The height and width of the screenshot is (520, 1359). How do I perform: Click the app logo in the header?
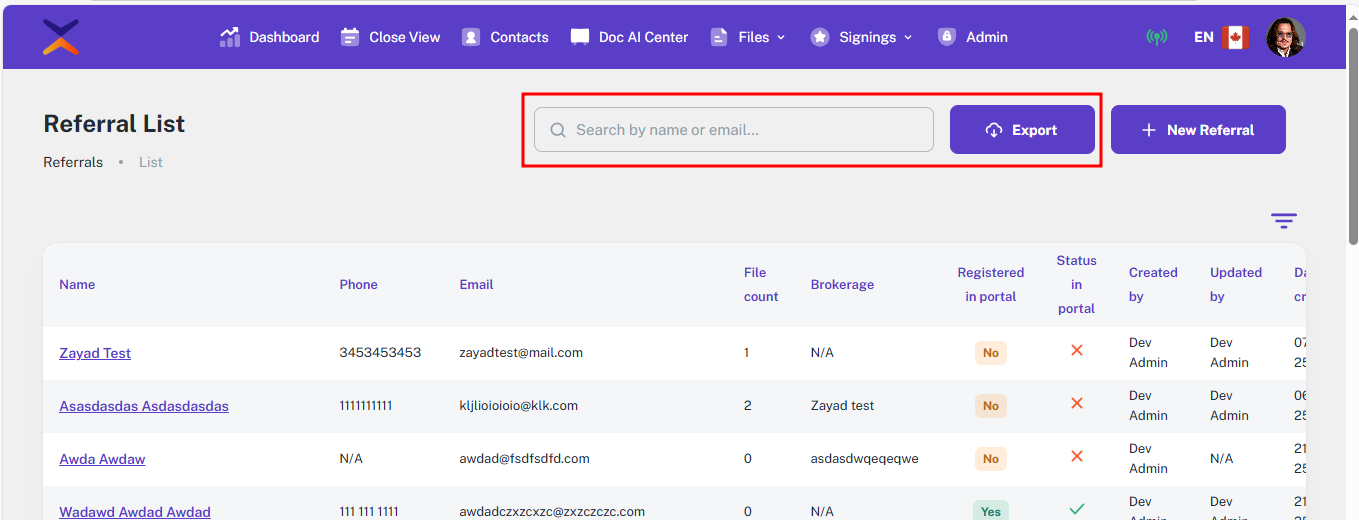61,37
